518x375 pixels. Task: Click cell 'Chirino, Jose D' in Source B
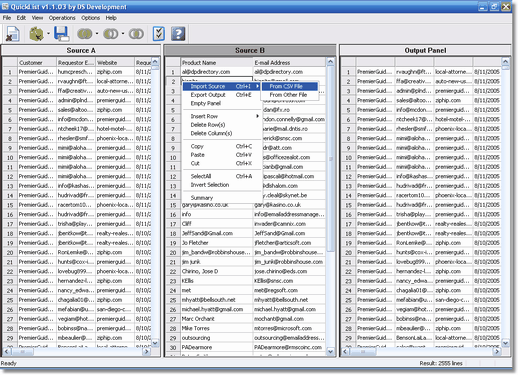click(x=217, y=271)
